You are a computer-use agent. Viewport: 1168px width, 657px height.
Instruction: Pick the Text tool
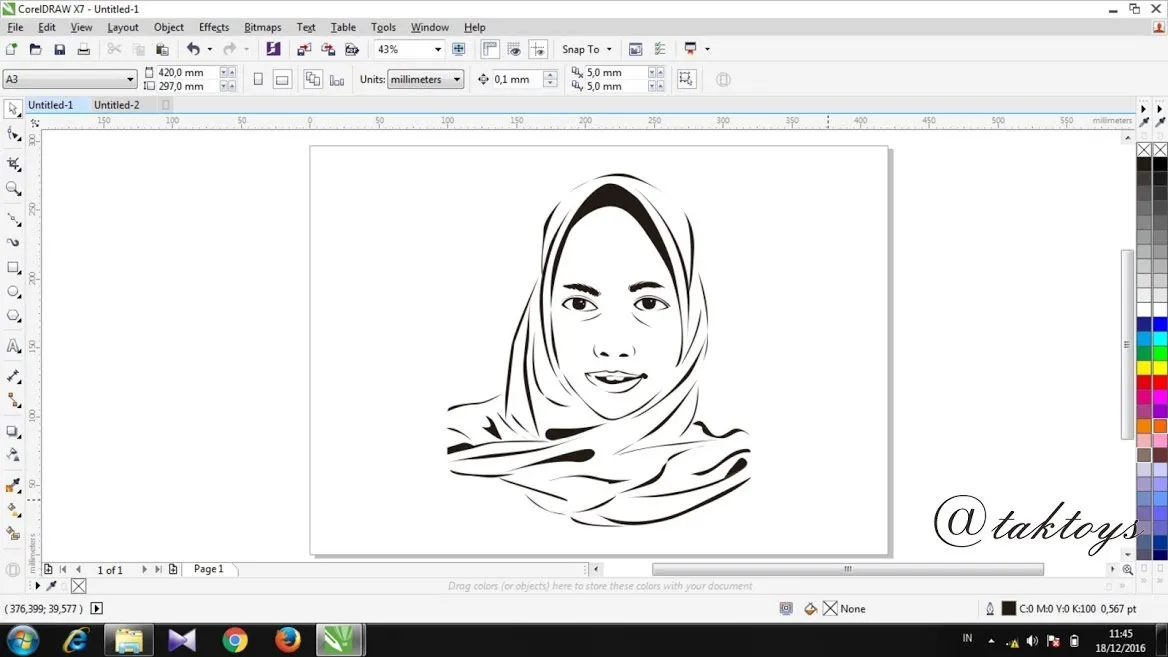(13, 346)
